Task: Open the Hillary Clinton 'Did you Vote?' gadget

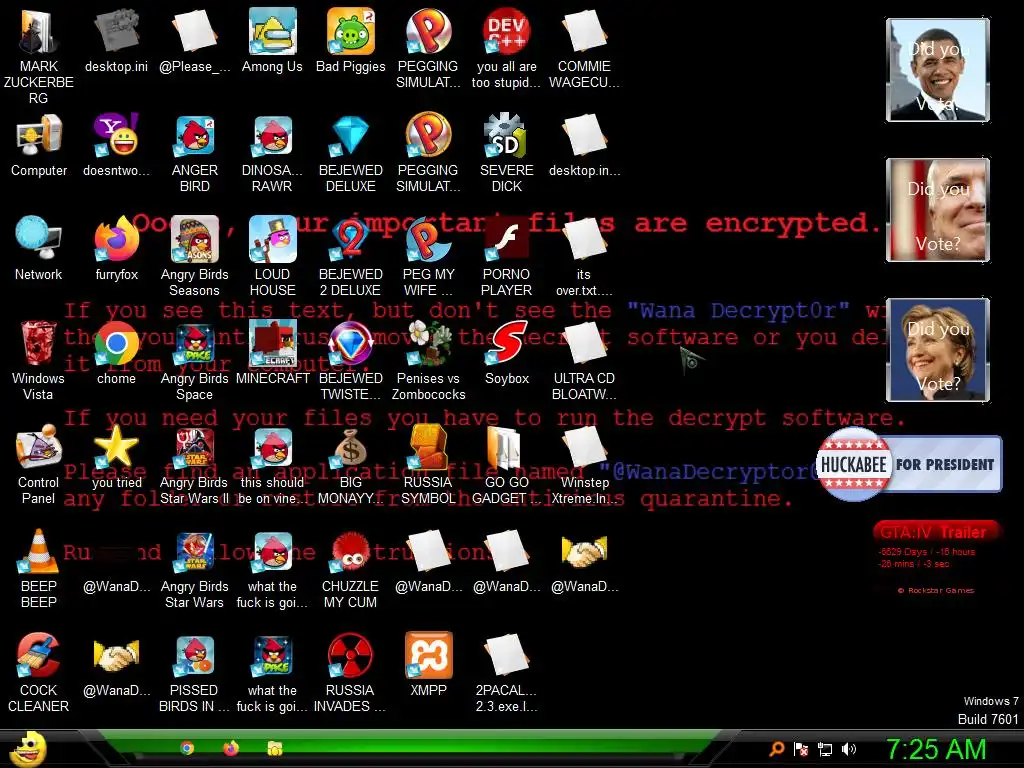Action: click(938, 350)
